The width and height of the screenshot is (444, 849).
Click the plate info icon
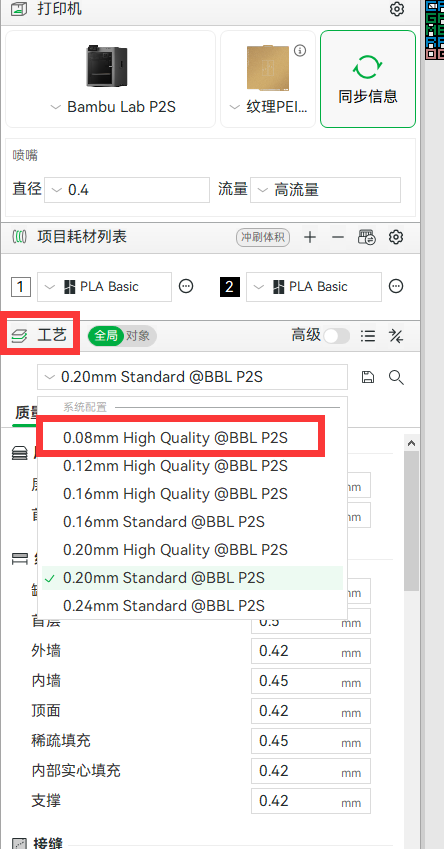pos(300,51)
